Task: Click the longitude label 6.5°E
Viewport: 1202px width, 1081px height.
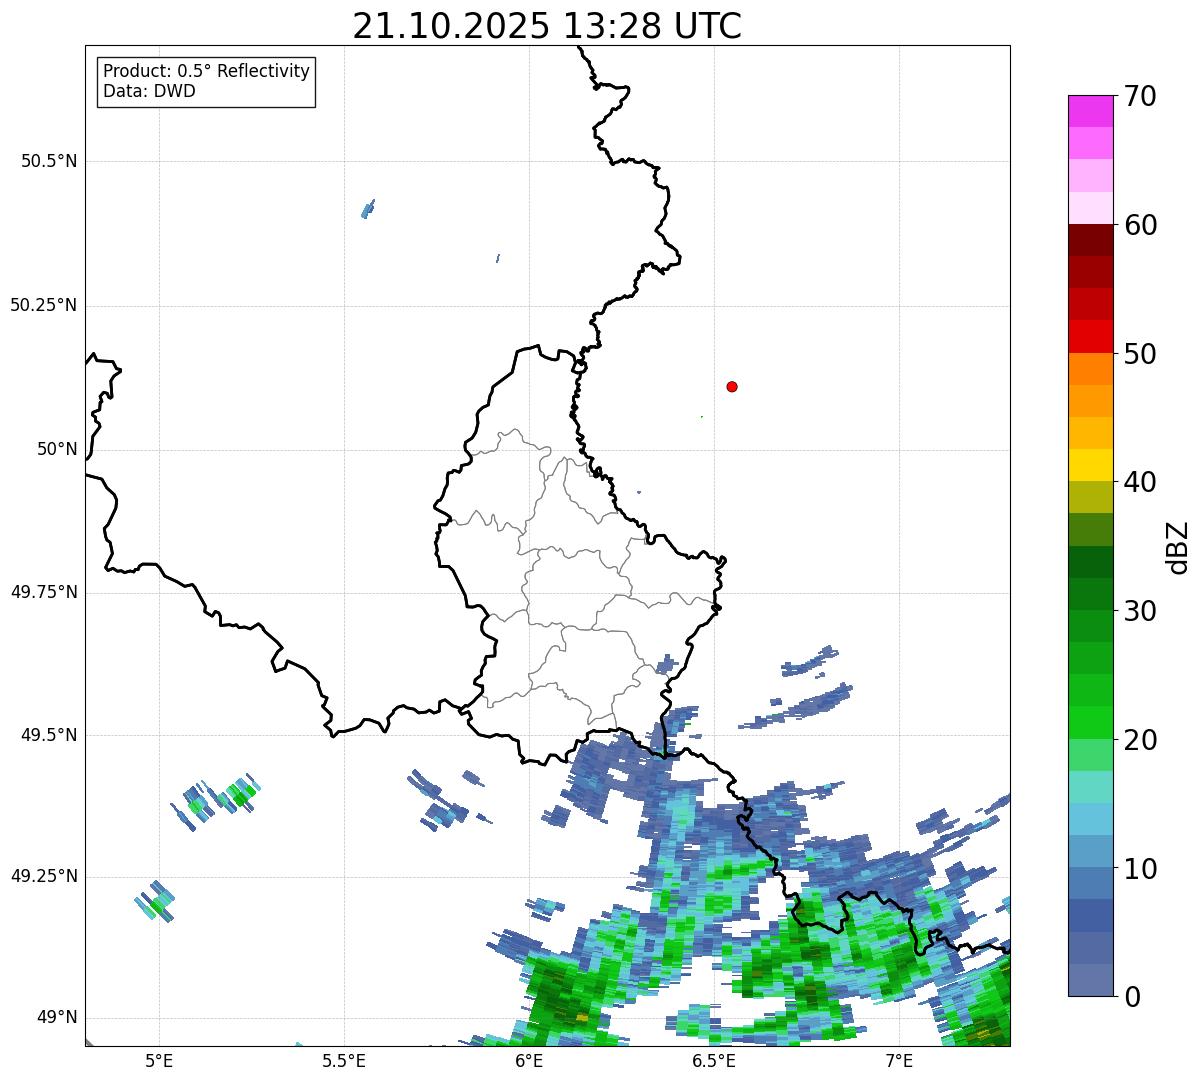Action: pyautogui.click(x=715, y=1060)
